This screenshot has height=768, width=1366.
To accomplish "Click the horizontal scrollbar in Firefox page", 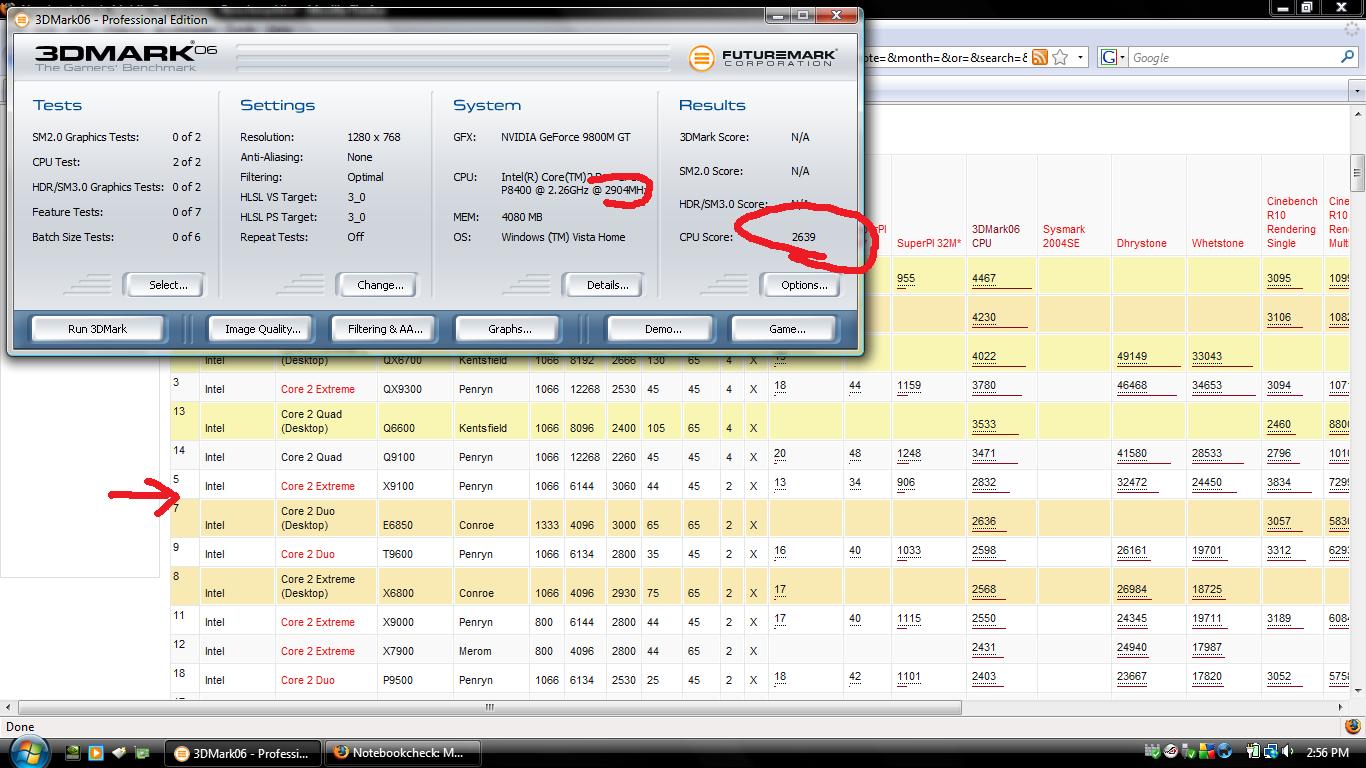I will tap(489, 707).
